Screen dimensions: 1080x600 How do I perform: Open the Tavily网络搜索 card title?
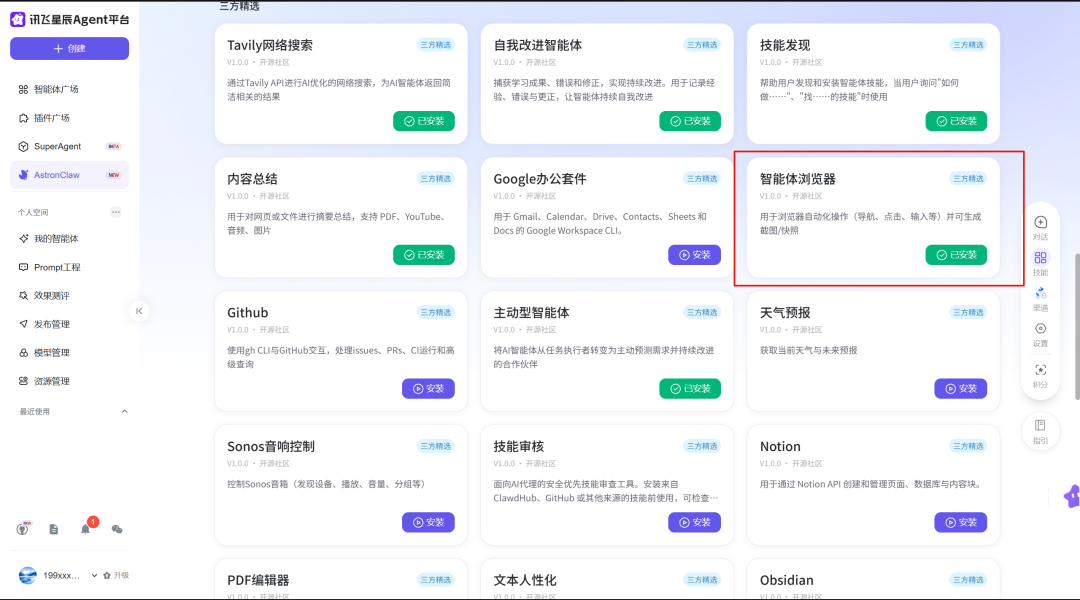point(270,45)
